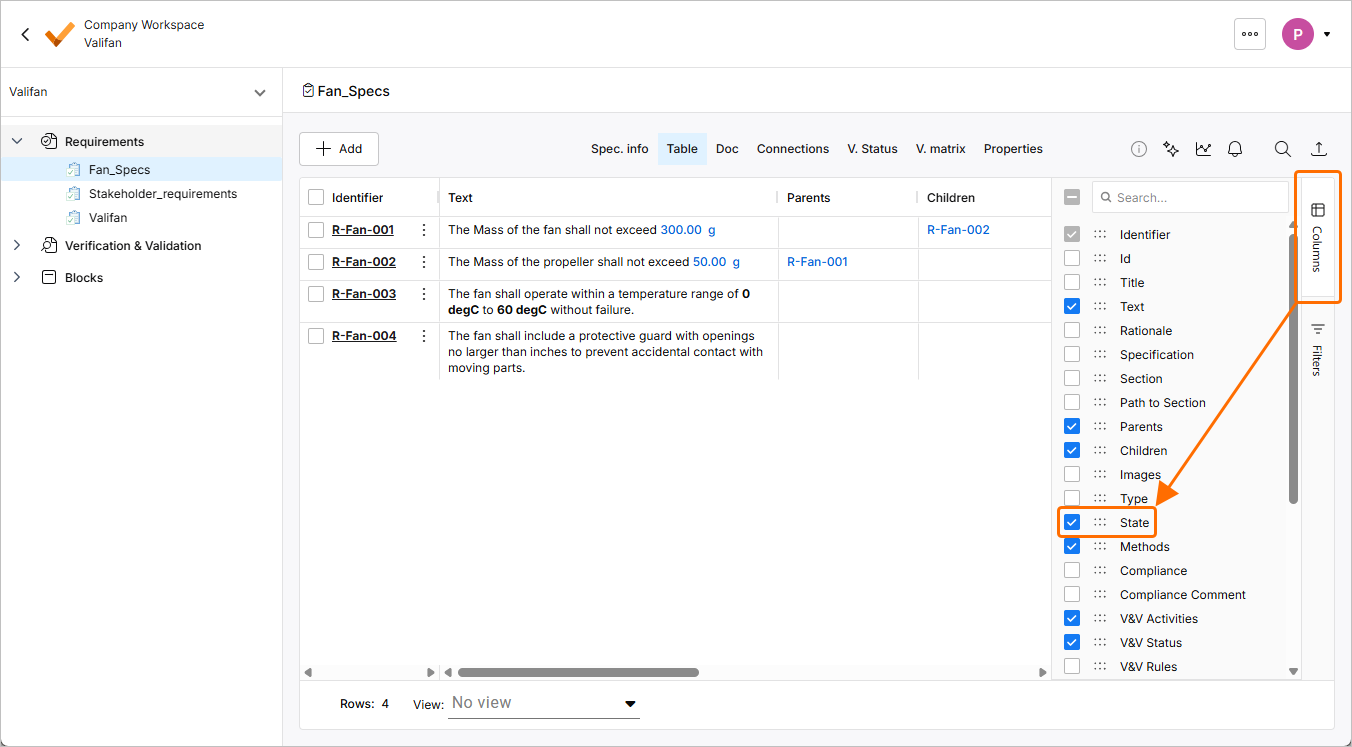The image size is (1352, 747).
Task: Open row menu for R-Fan-004
Action: pos(424,336)
